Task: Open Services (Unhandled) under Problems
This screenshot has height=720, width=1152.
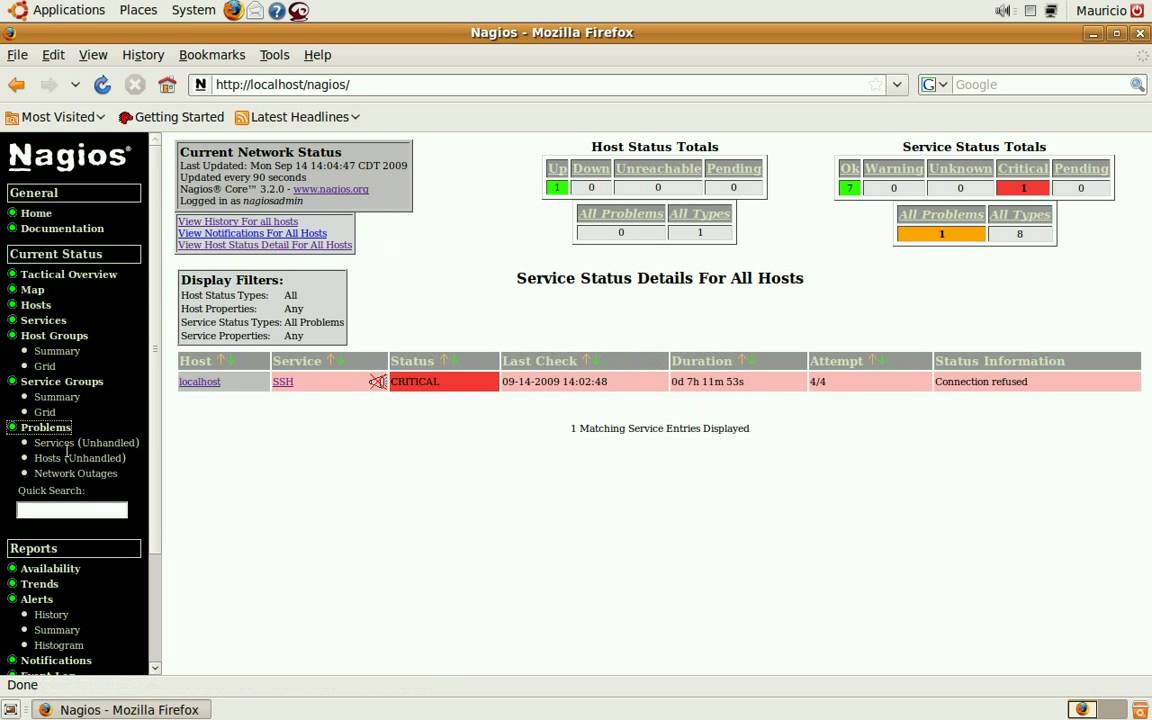Action: 87,443
